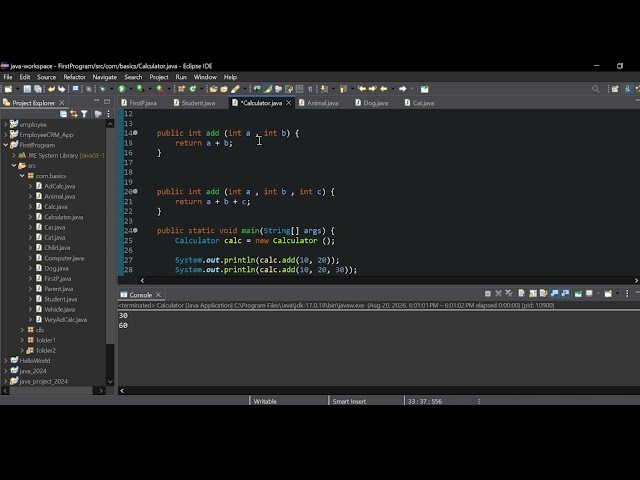Click the Smart Insert status bar entry
This screenshot has height=480, width=640.
point(349,401)
